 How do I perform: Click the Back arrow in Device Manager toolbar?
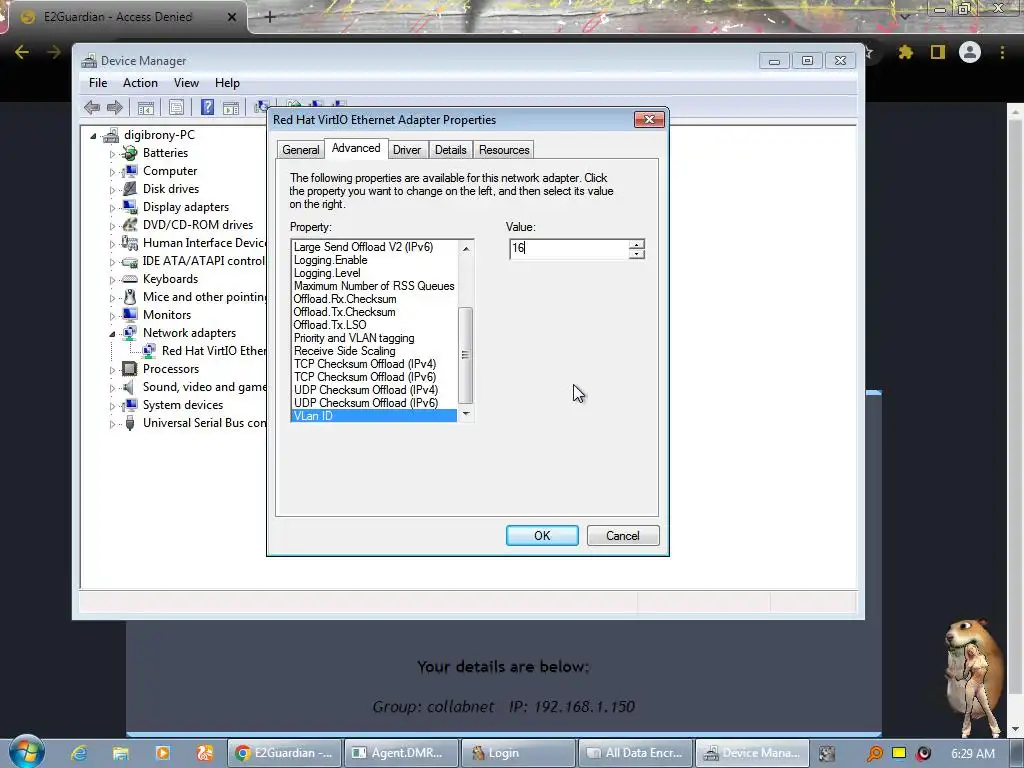click(x=92, y=107)
